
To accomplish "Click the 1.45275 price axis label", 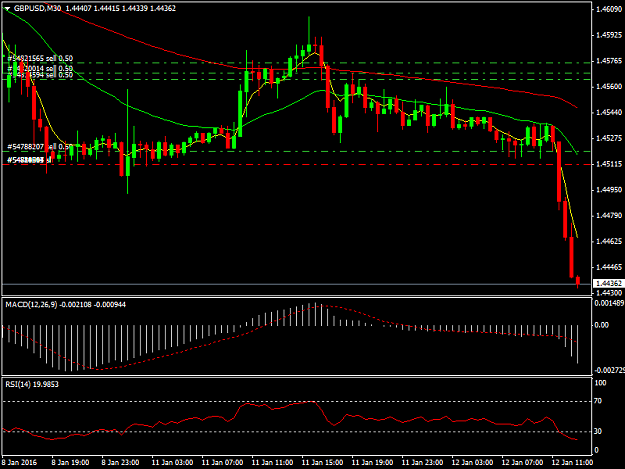I will (x=609, y=138).
